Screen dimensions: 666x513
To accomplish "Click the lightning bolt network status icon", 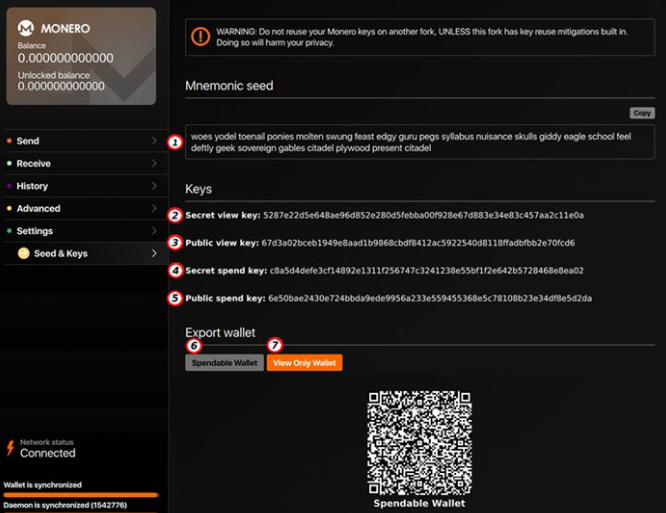I will click(10, 448).
